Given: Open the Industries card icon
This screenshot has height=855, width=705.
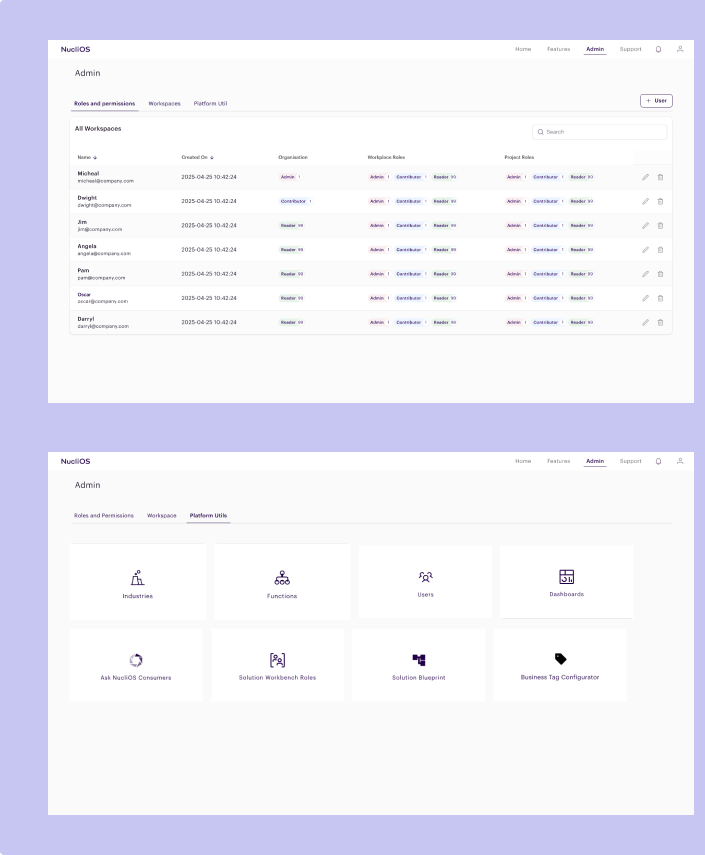Looking at the screenshot, I should click(137, 577).
